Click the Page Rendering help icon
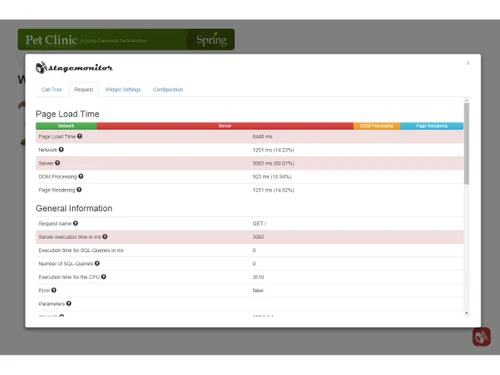This screenshot has width=500, height=375. [79, 189]
